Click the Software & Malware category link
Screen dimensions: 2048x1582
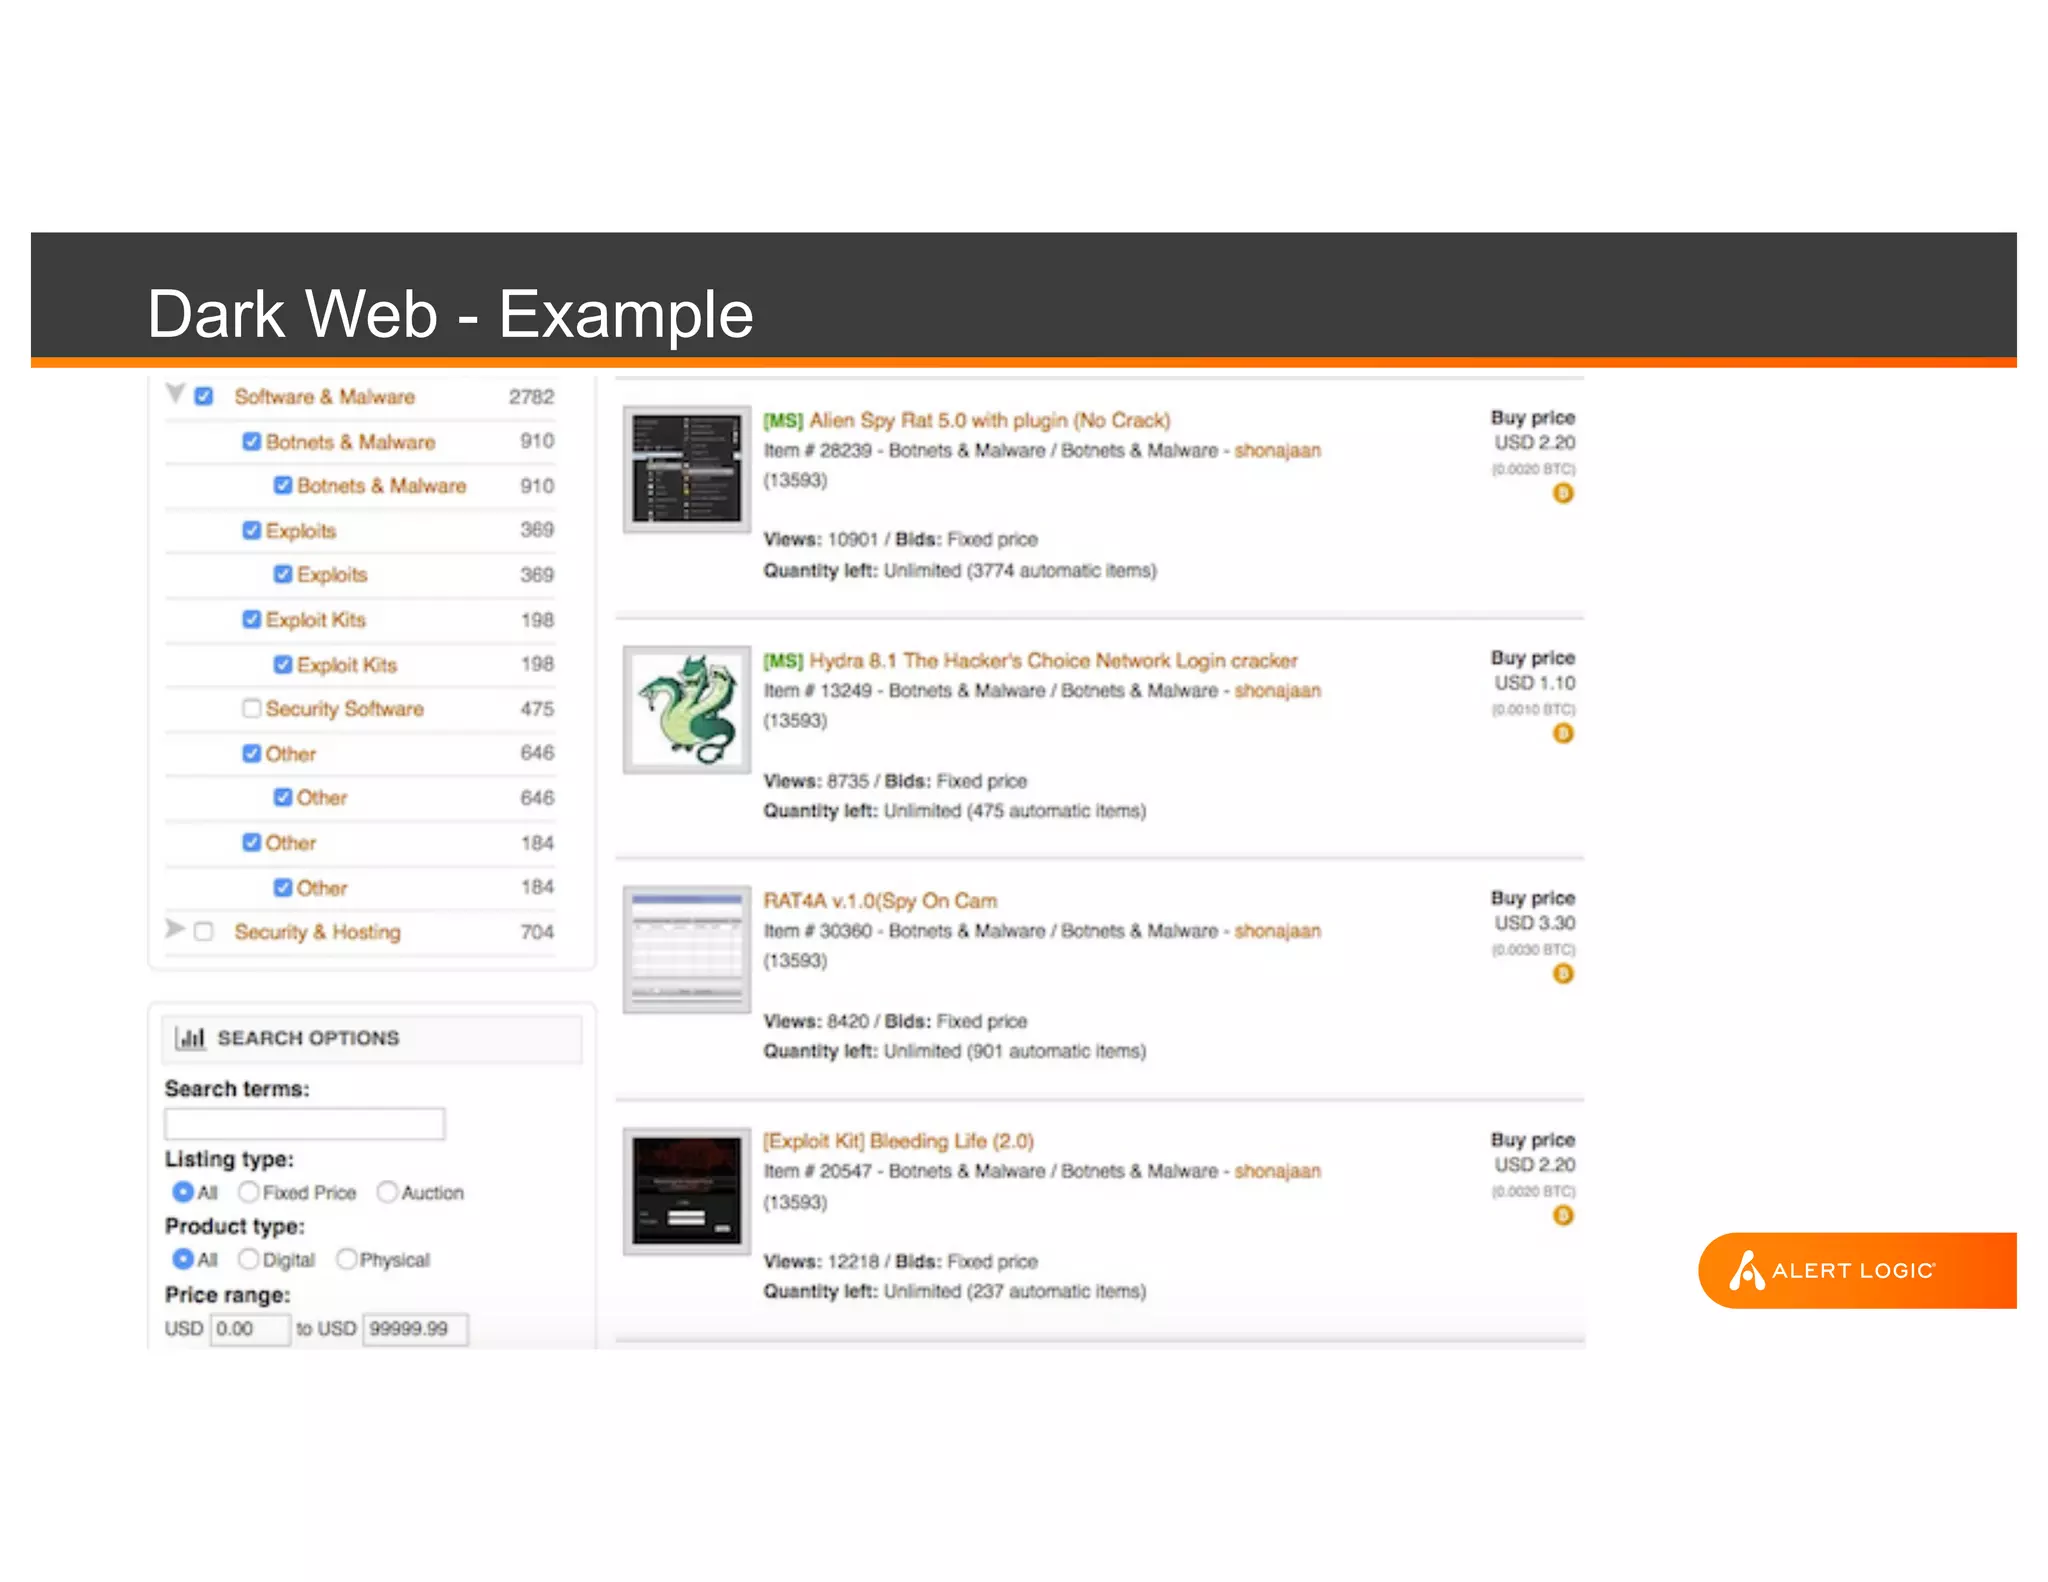(324, 396)
